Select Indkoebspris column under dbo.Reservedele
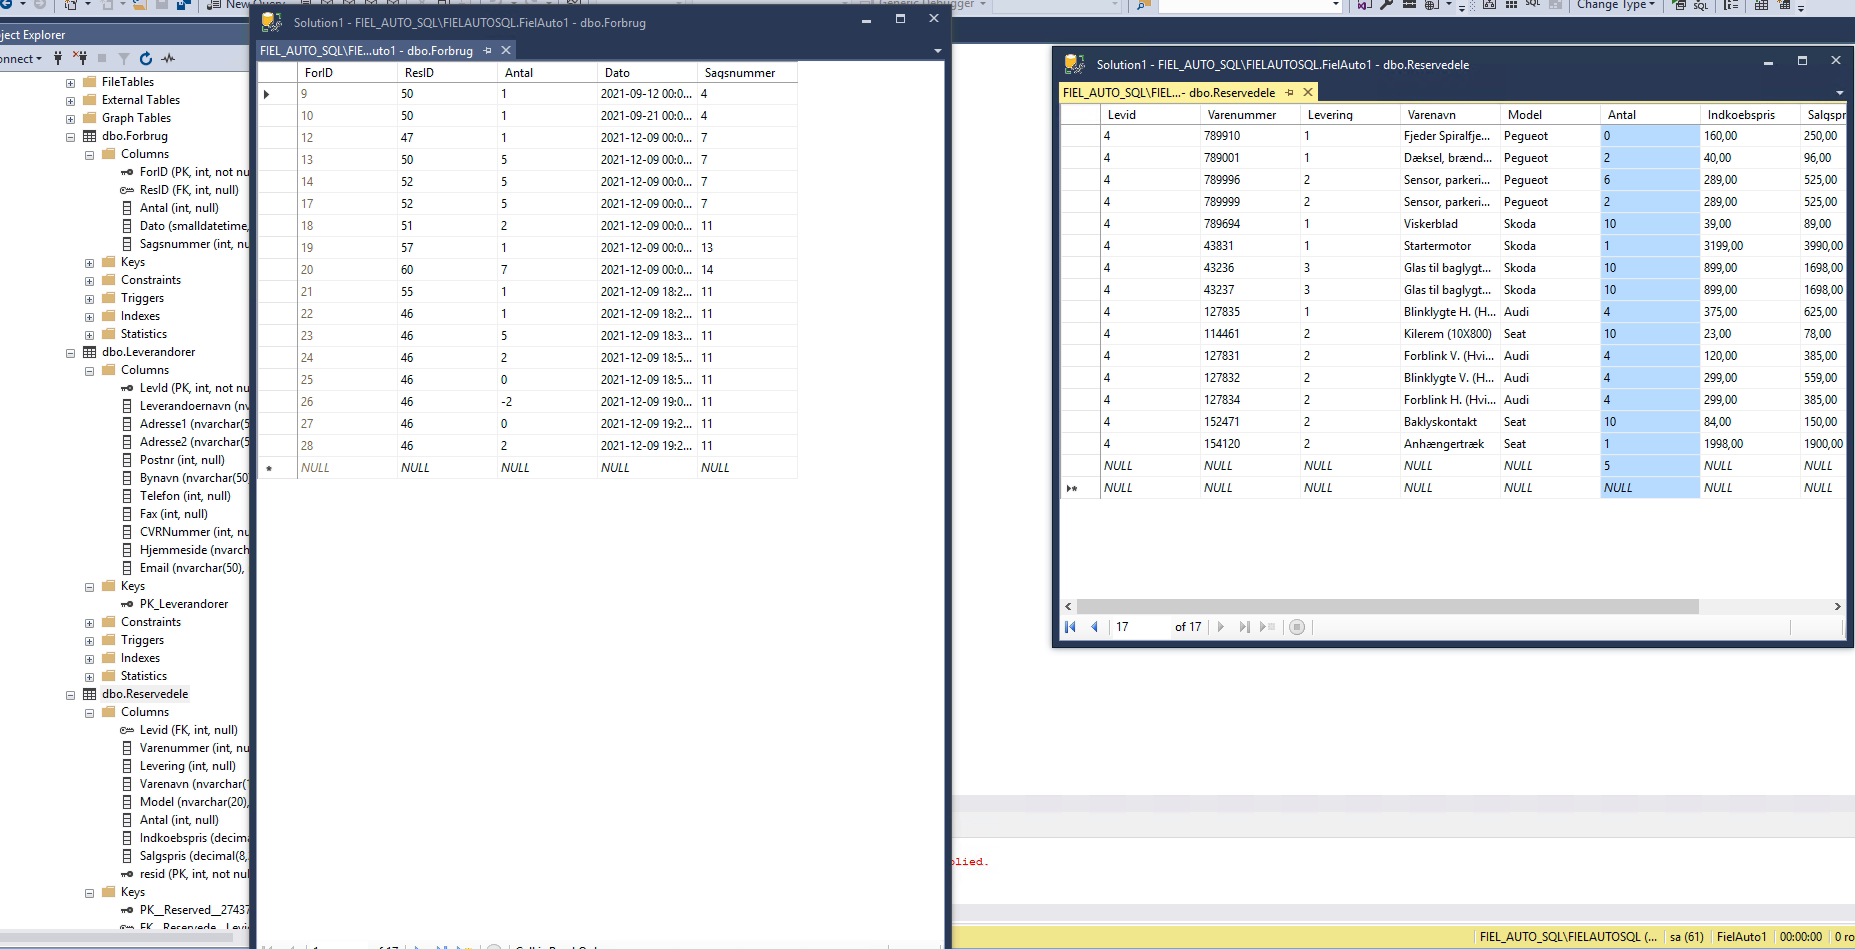This screenshot has height=949, width=1855. 194,838
